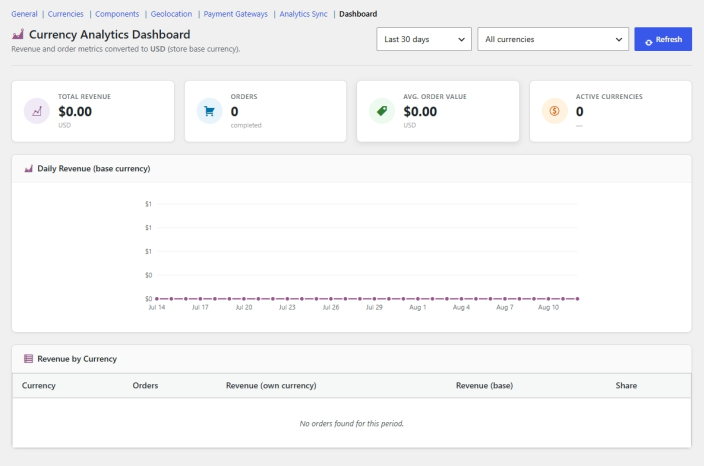Click the Jul 29 chart axis label

(374, 308)
